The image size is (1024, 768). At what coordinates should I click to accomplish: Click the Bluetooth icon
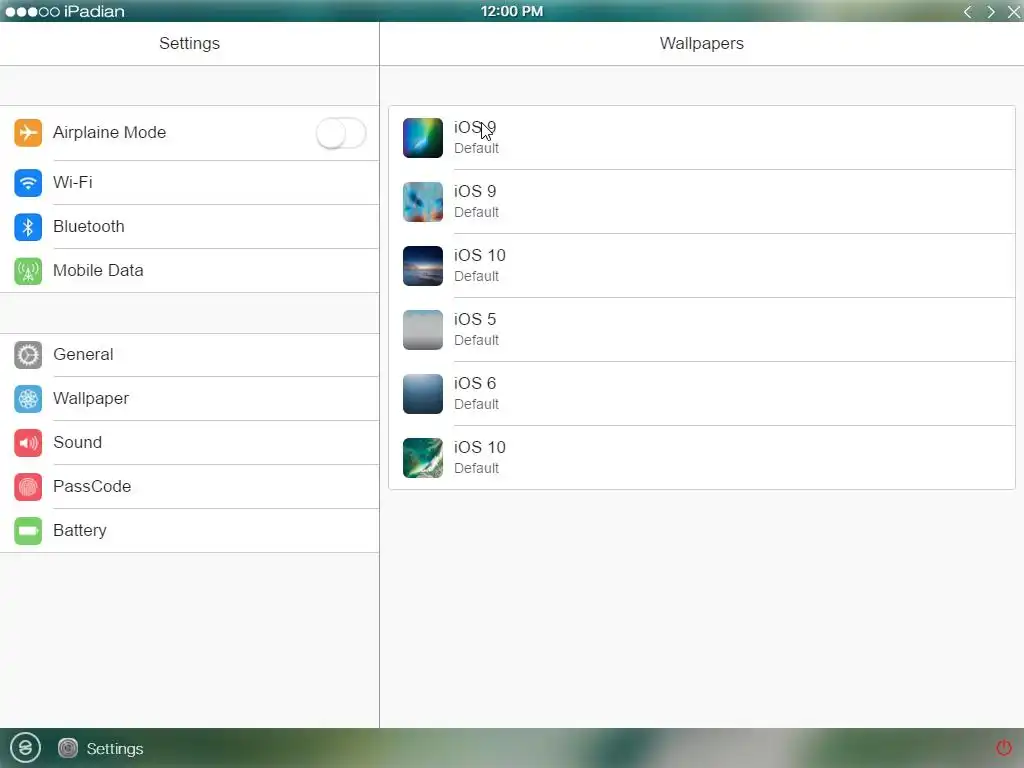tap(28, 227)
